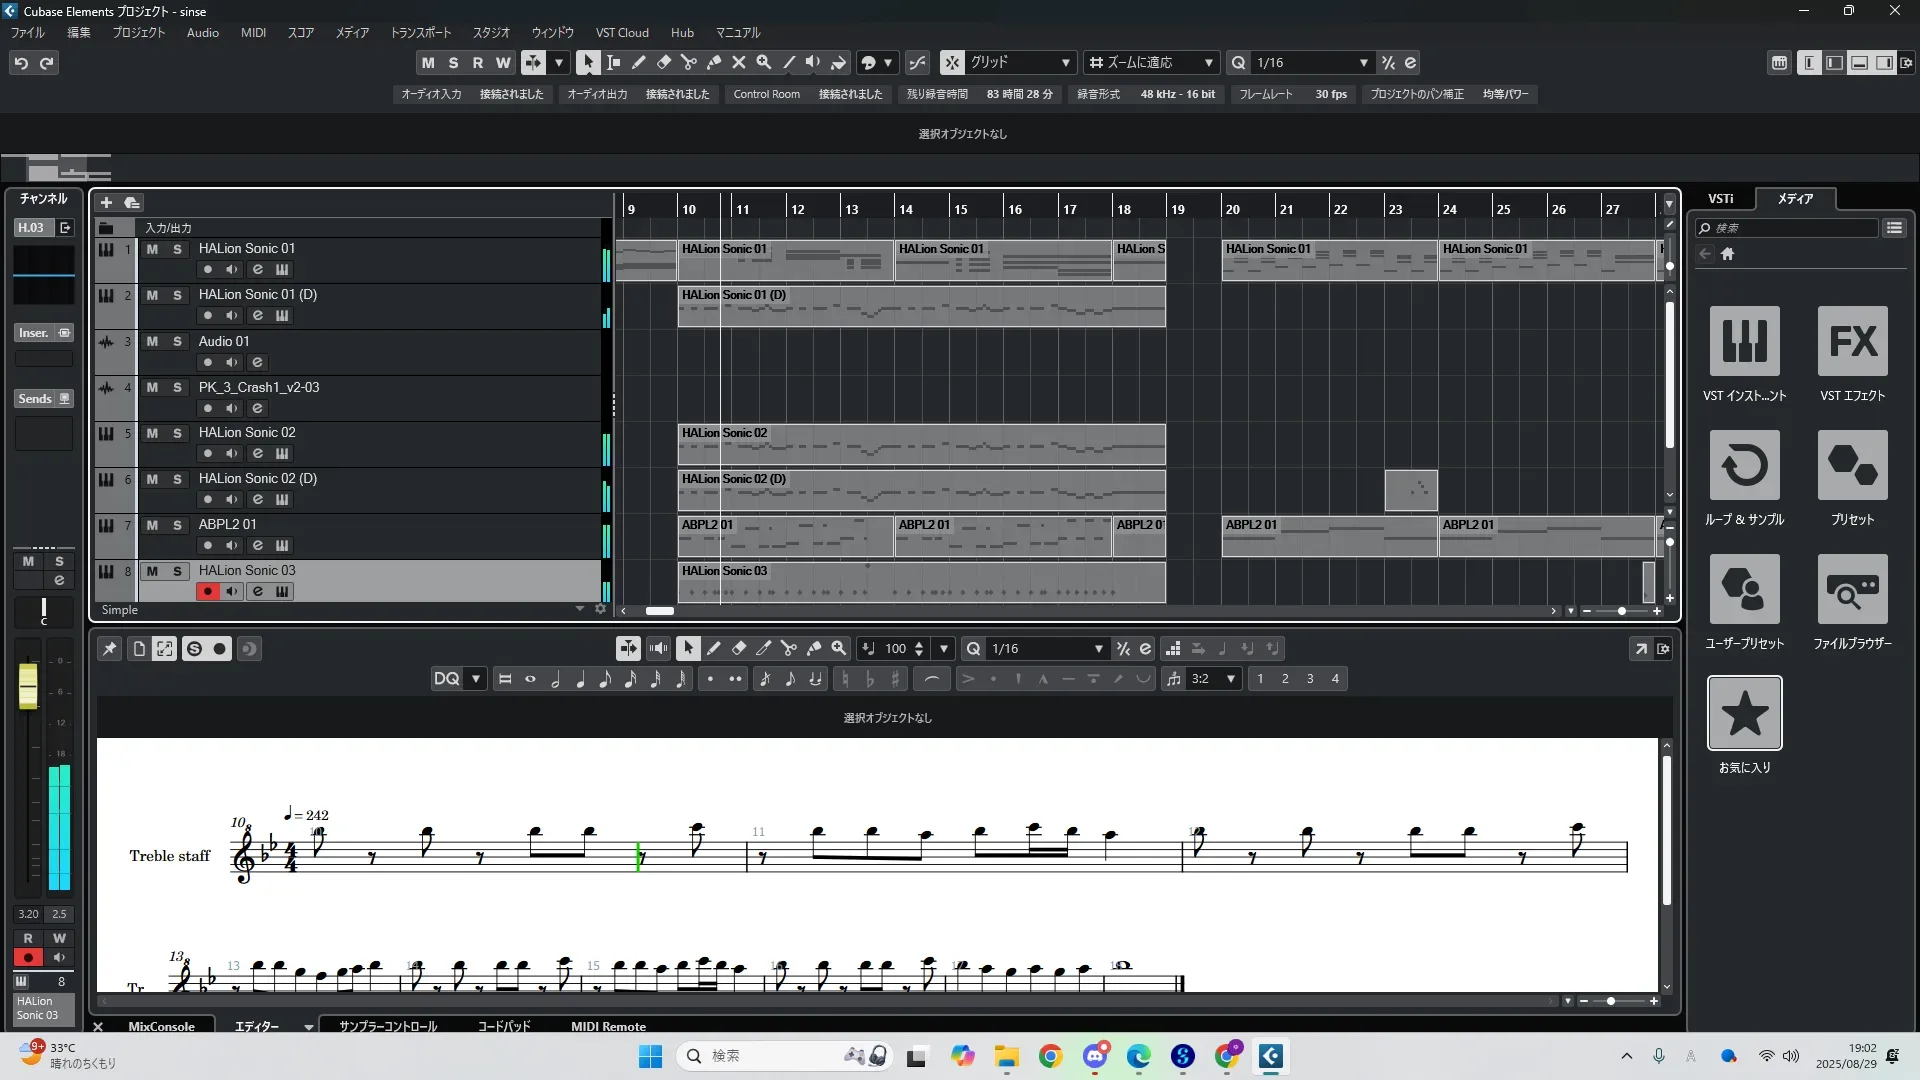This screenshot has height=1080, width=1920.
Task: Switch to the MixConsole tab
Action: pyautogui.click(x=161, y=1026)
